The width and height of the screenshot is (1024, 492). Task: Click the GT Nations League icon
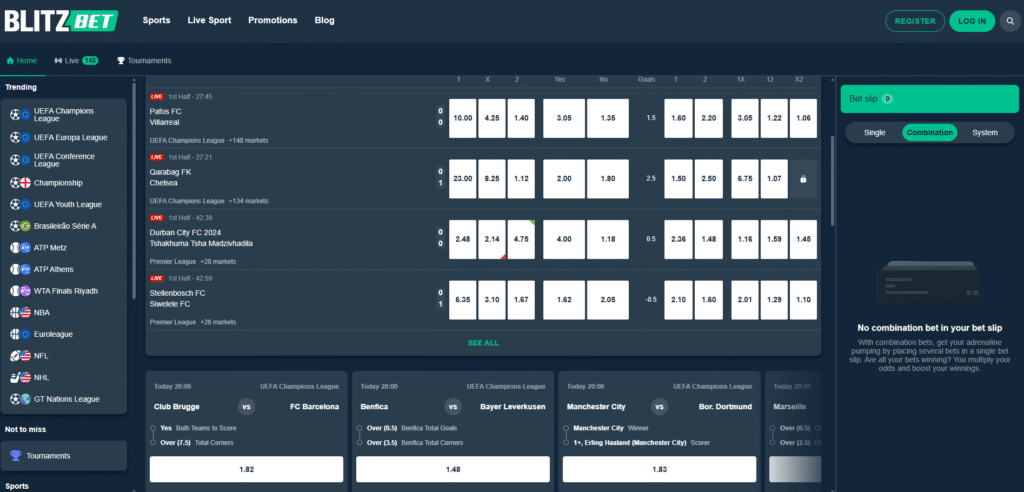(x=21, y=399)
